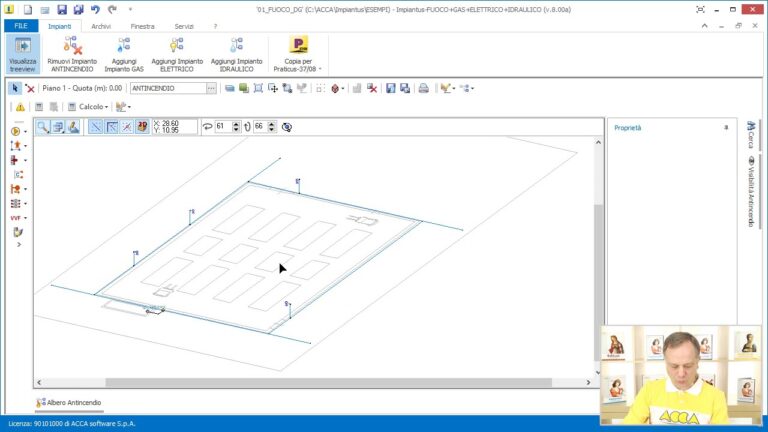This screenshot has width=768, height=432.
Task: Click the C label tool in sidebar
Action: (x=18, y=174)
